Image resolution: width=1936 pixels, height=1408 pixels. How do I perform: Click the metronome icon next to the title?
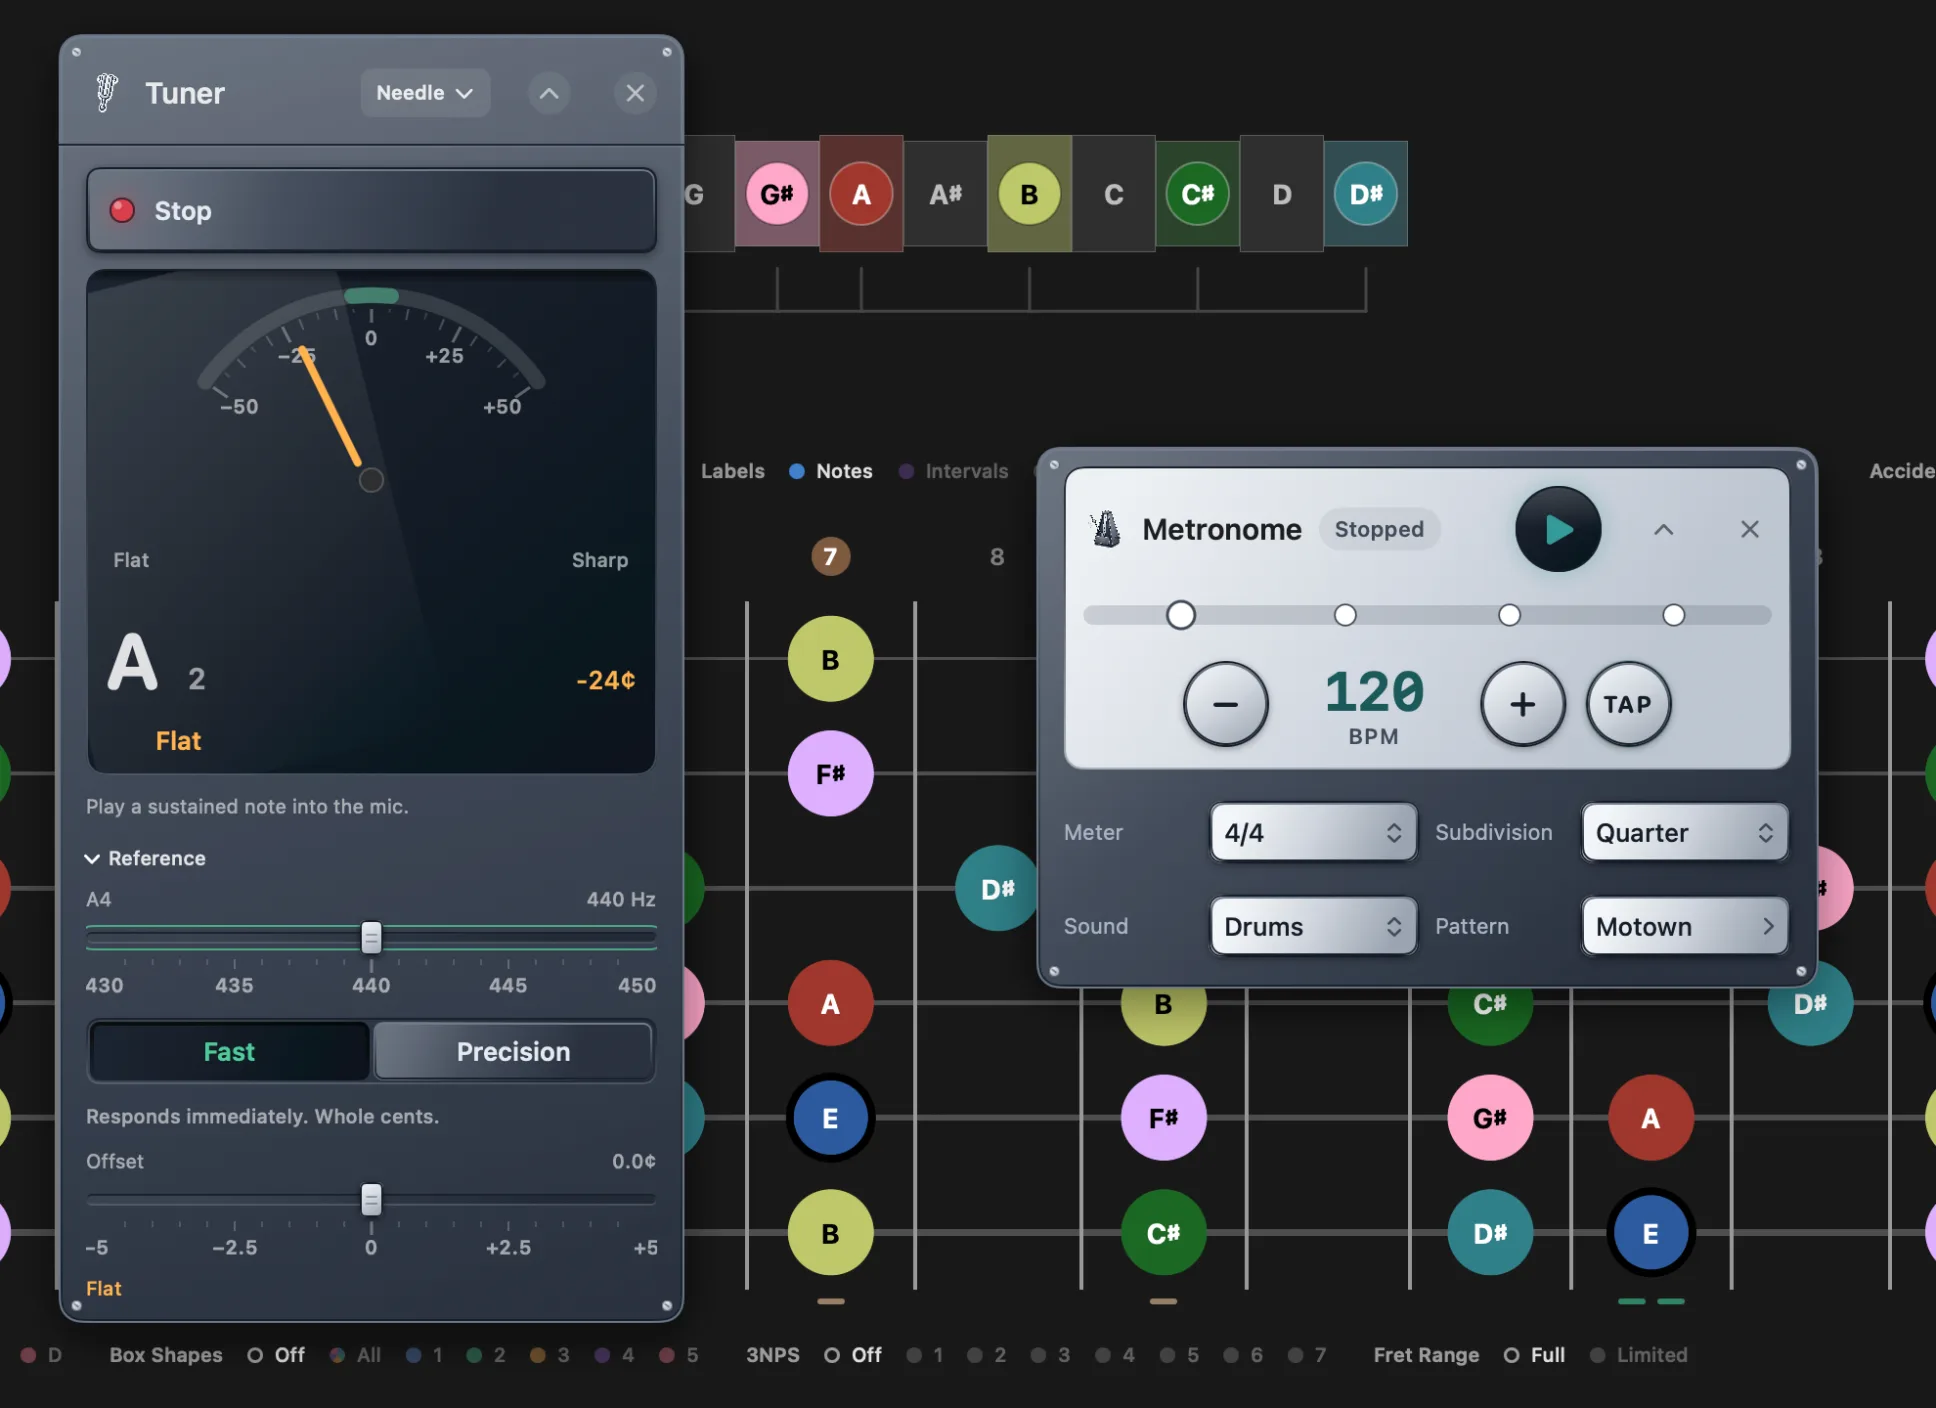pos(1106,529)
